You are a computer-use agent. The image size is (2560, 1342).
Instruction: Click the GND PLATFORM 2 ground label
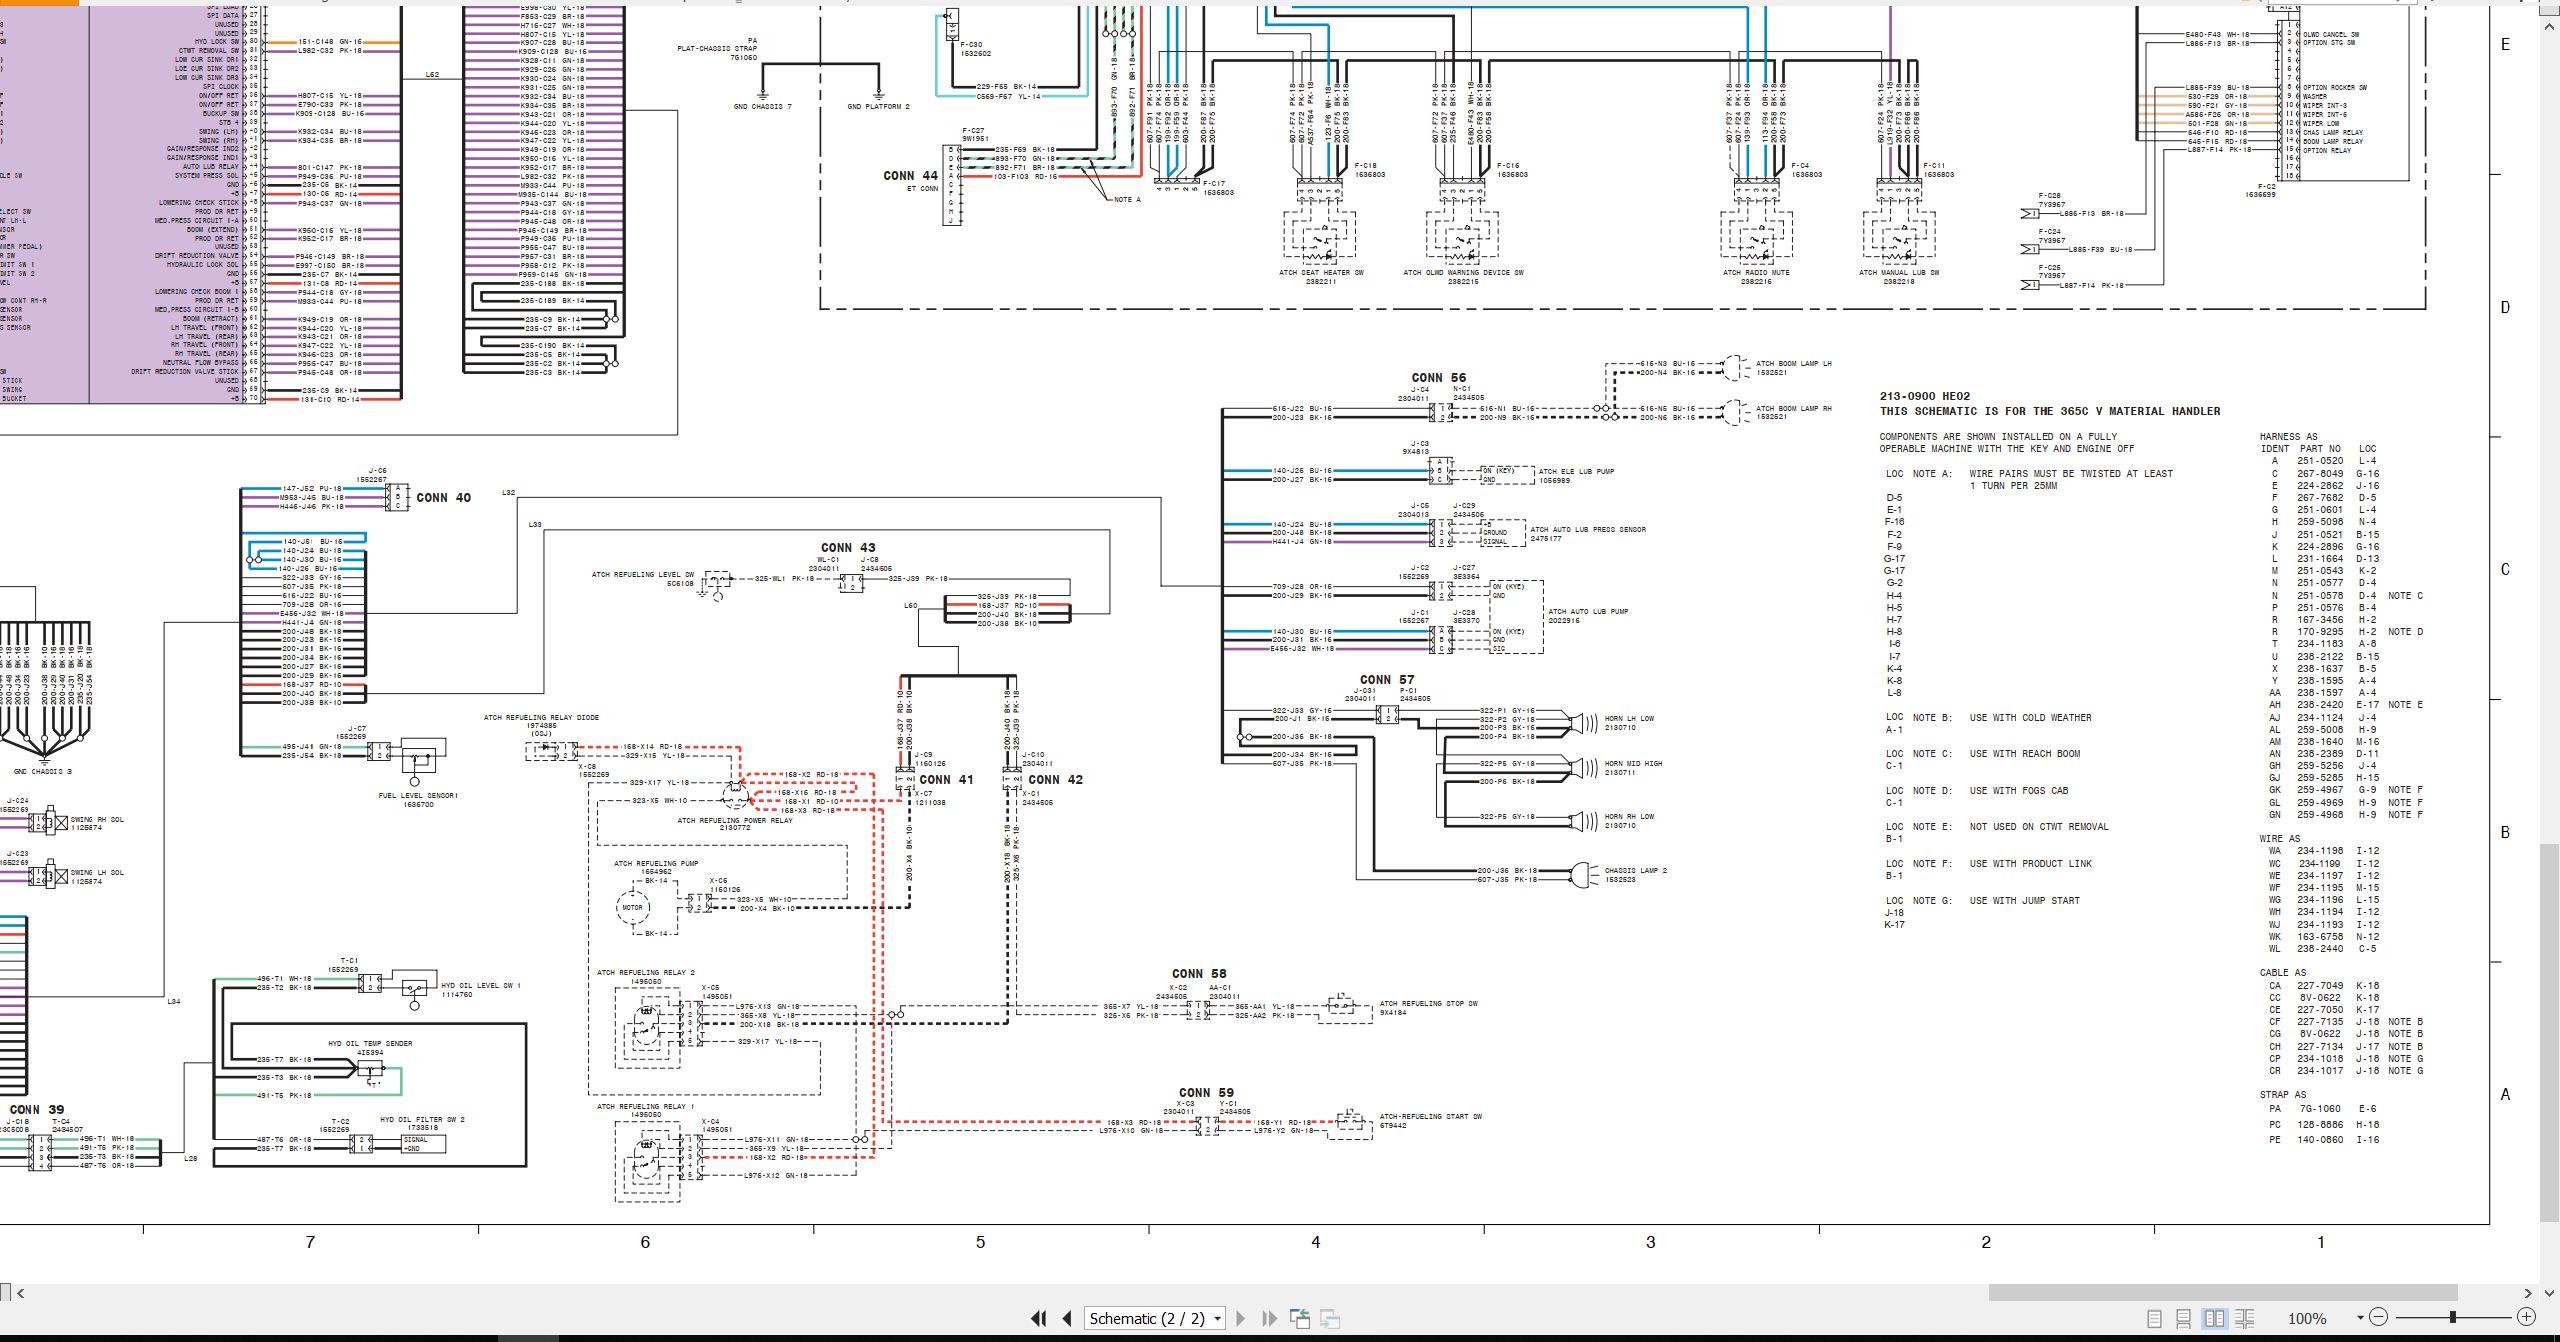878,106
